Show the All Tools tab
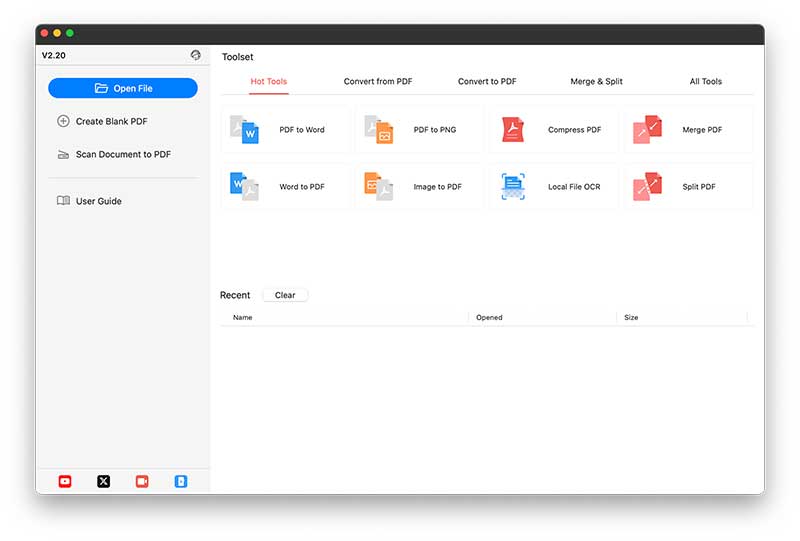Screen dimensions: 800x541 (705, 82)
